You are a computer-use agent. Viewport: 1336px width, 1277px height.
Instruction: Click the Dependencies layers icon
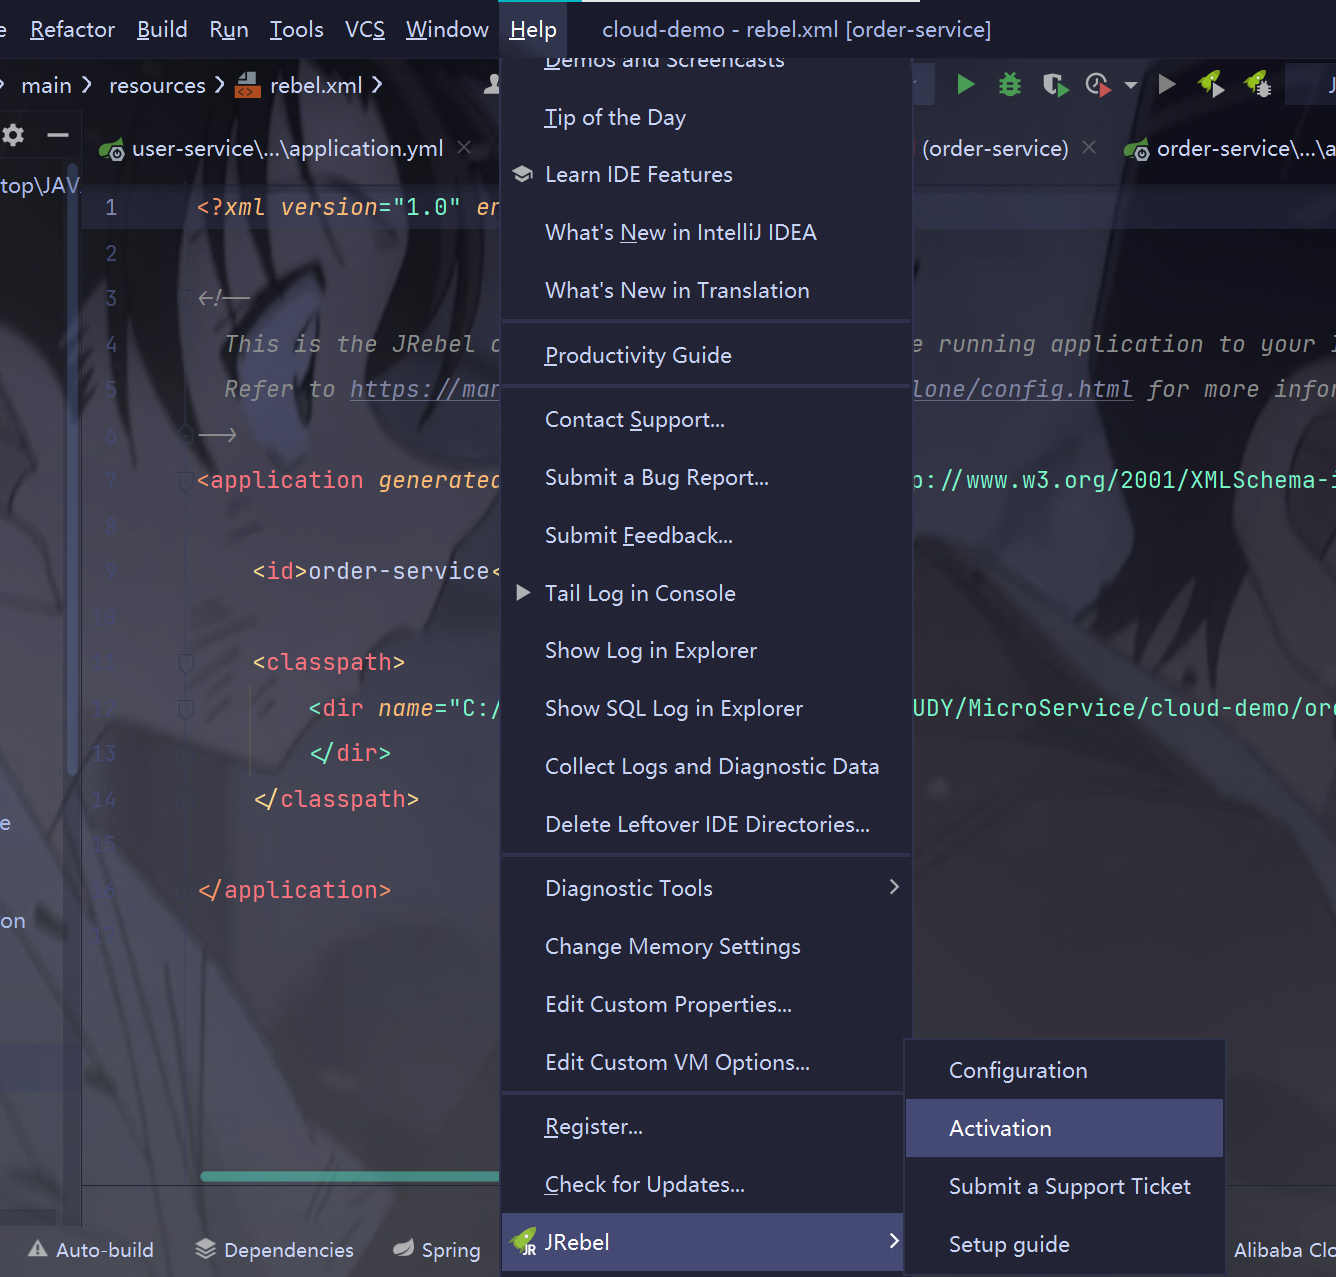(205, 1248)
